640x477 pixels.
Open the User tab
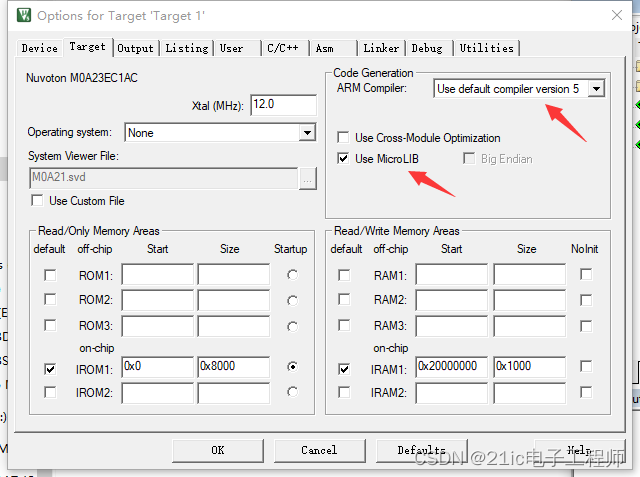237,48
